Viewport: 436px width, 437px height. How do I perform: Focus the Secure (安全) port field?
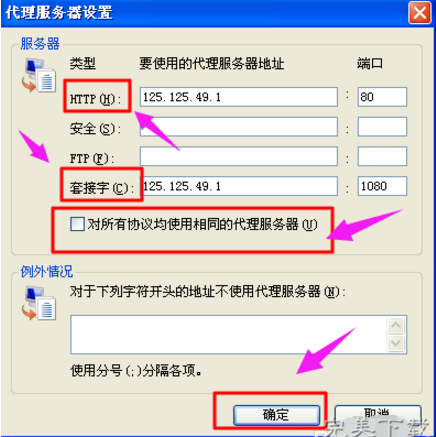382,127
